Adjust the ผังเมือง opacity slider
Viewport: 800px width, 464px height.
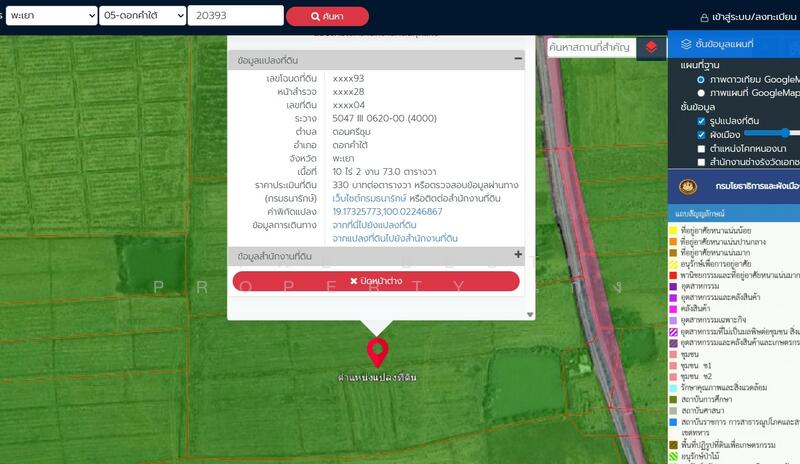click(x=785, y=132)
